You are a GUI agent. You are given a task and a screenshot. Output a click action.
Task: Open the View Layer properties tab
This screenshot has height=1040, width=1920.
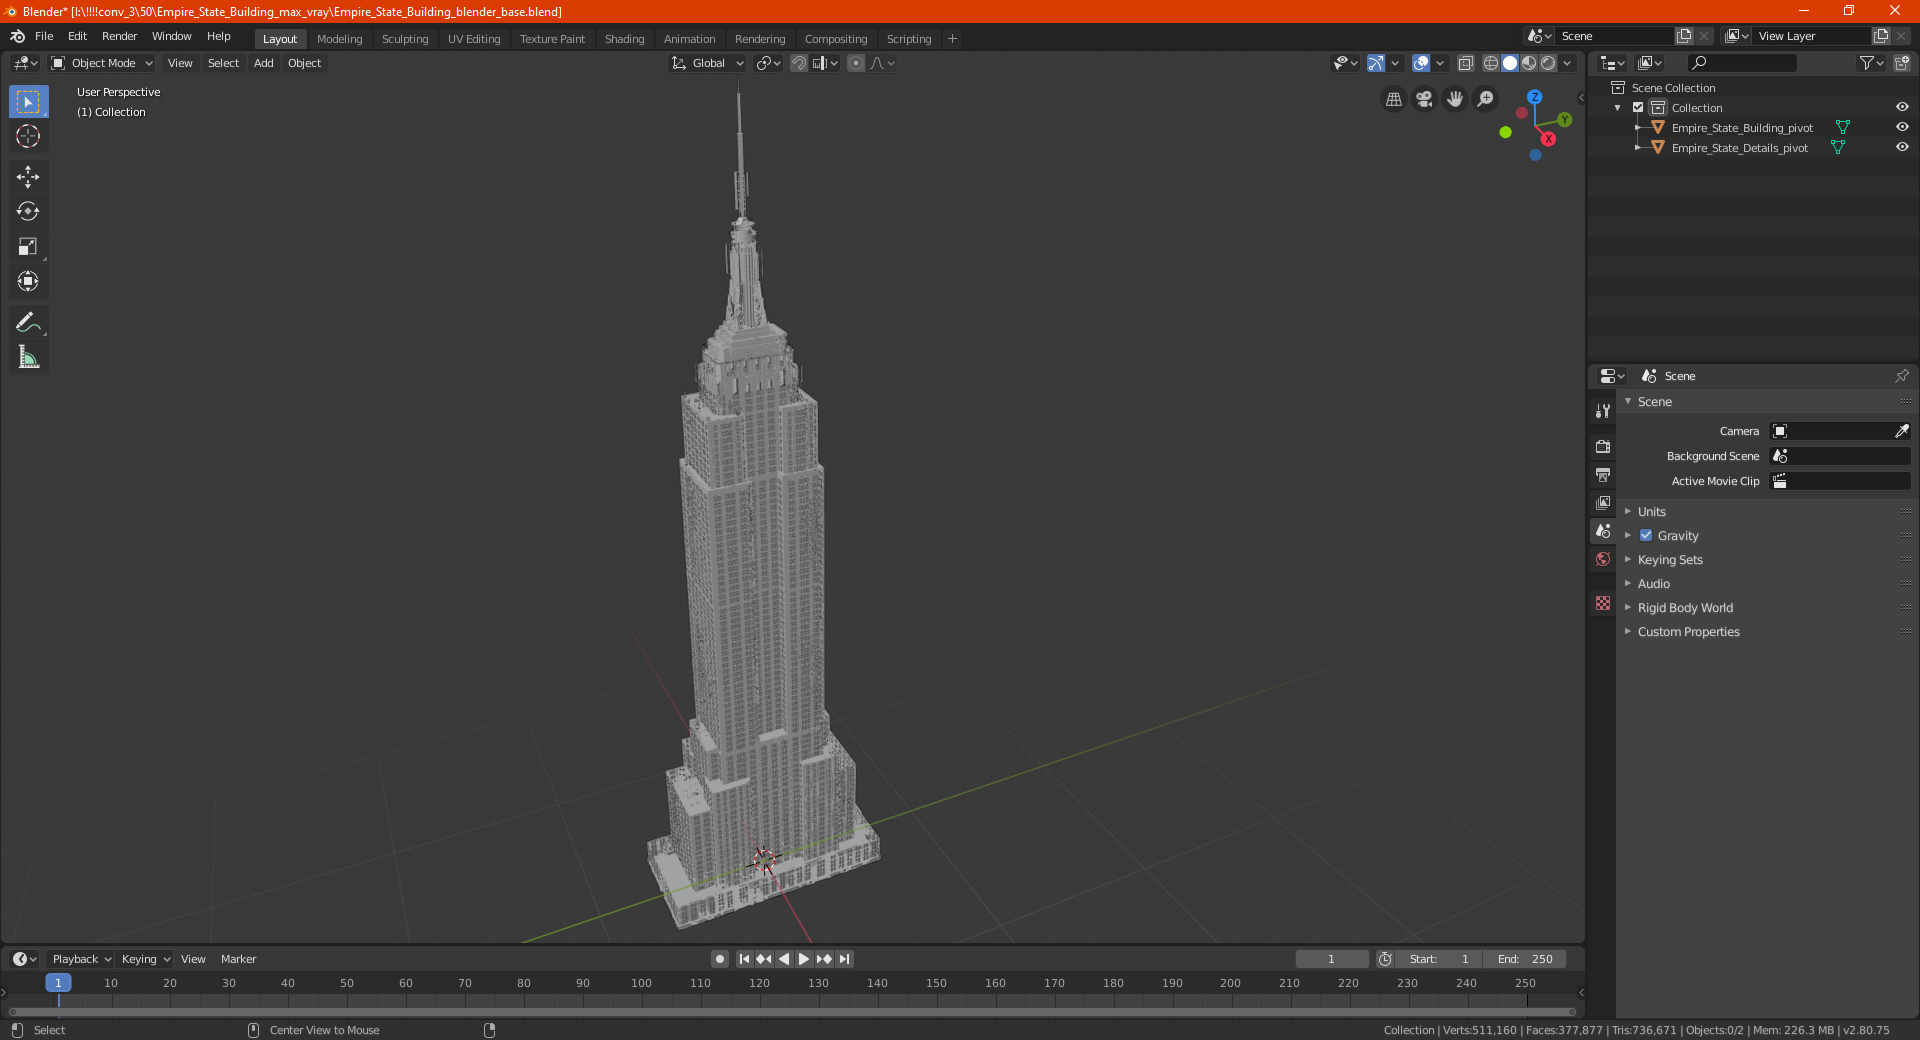[1603, 502]
